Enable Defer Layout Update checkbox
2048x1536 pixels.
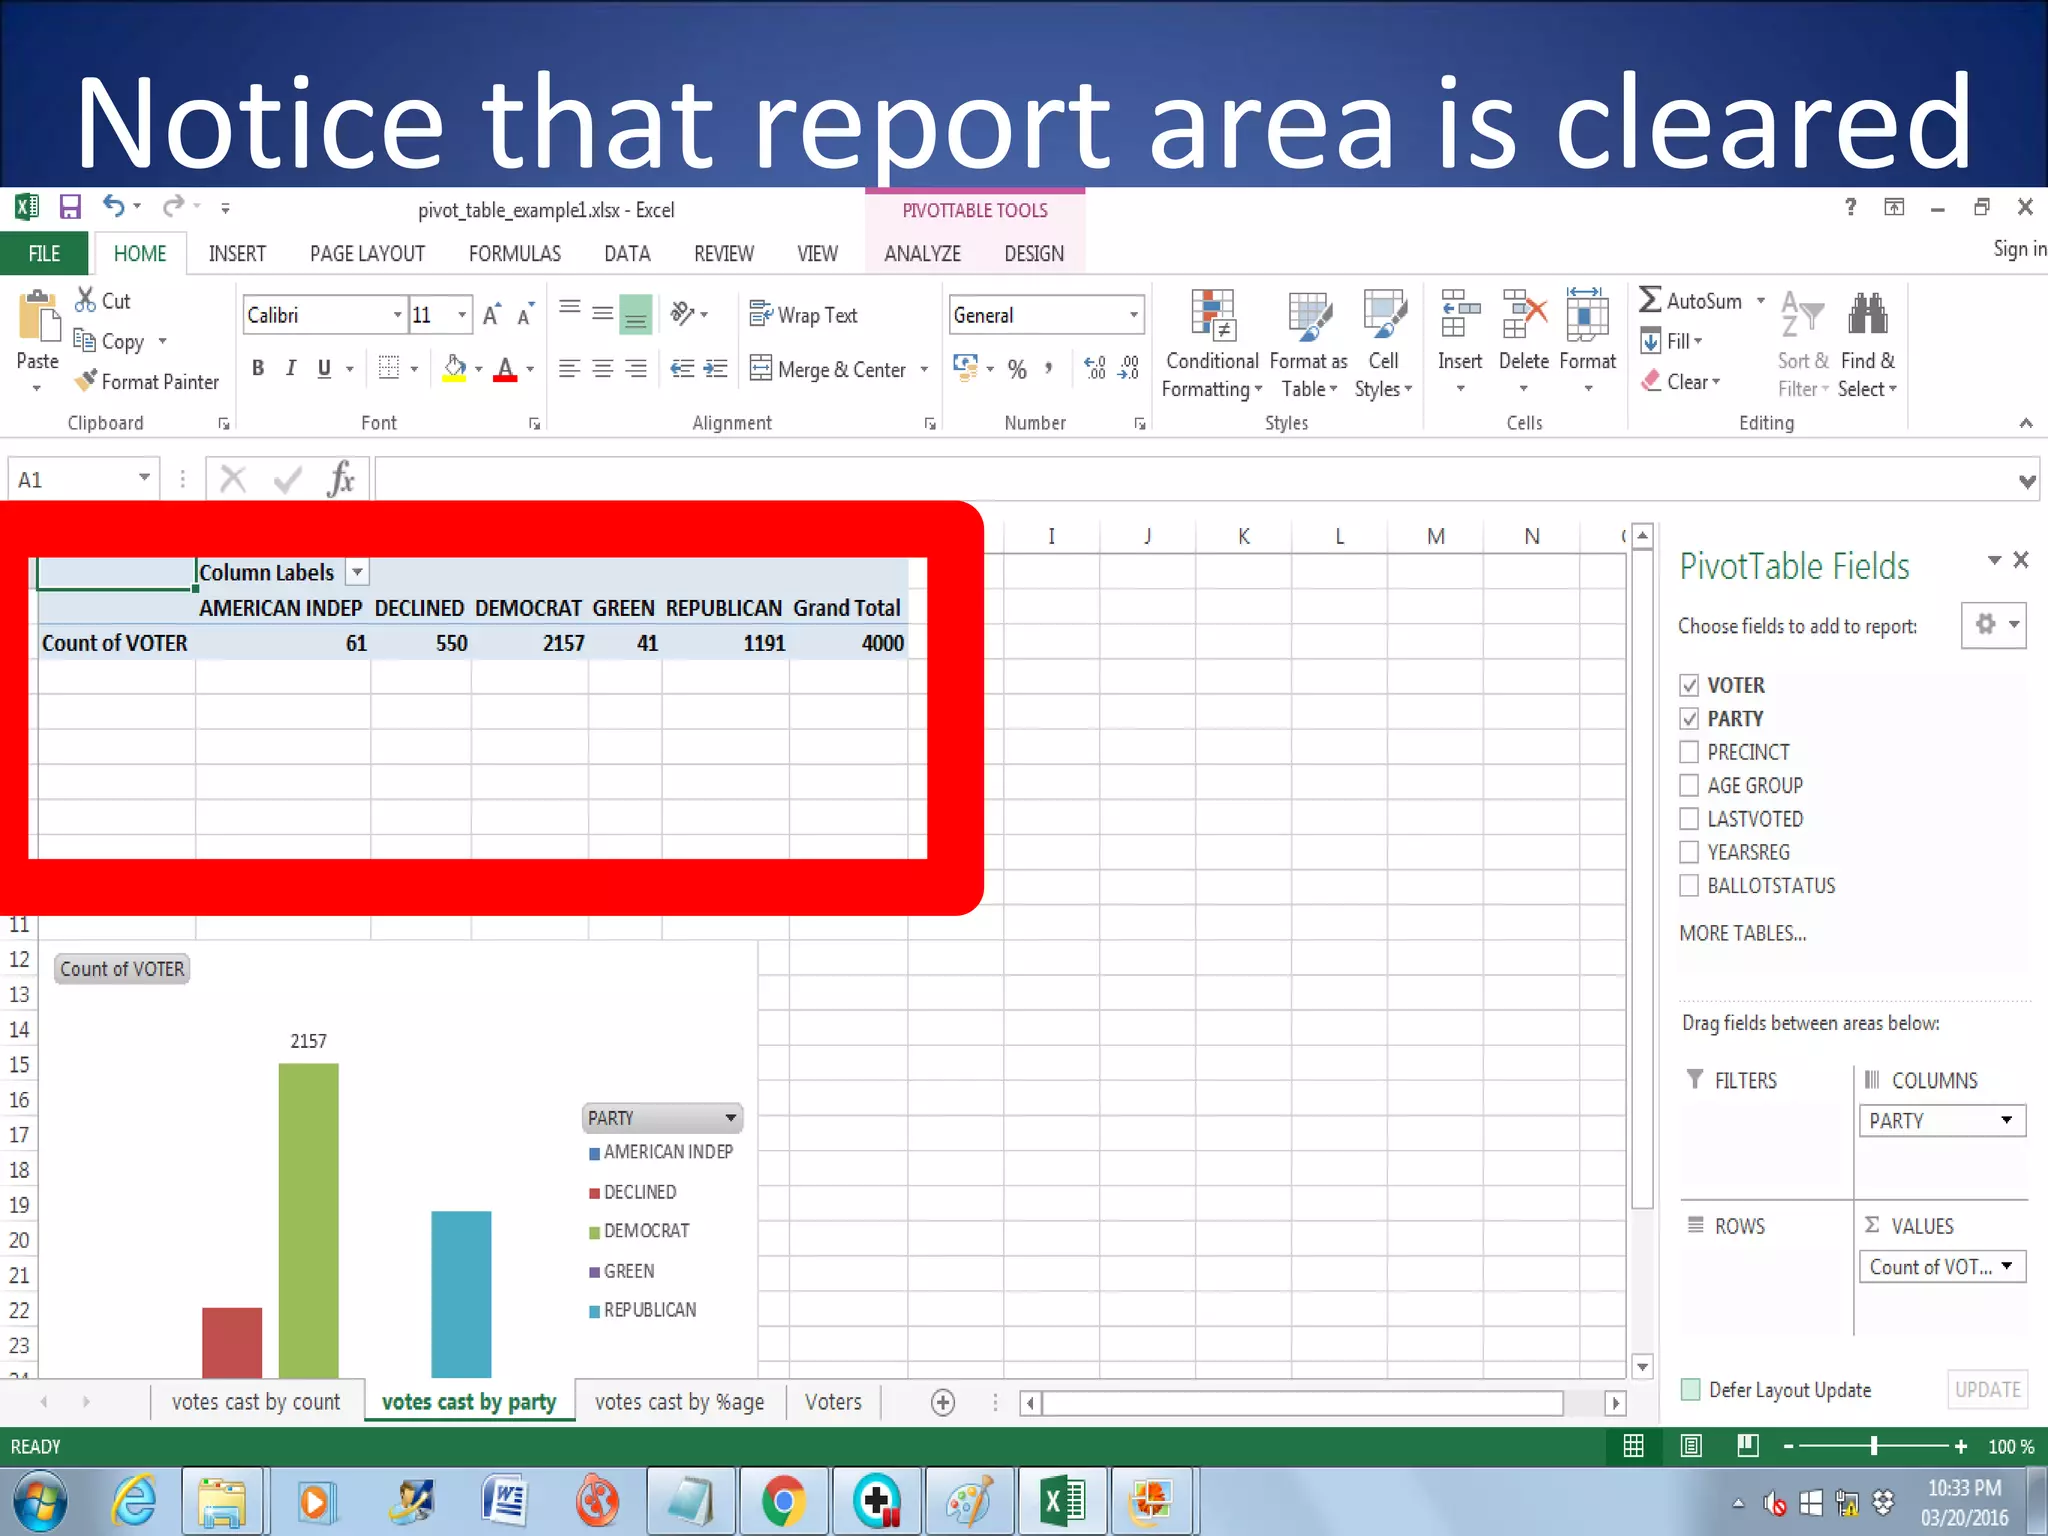(1691, 1389)
